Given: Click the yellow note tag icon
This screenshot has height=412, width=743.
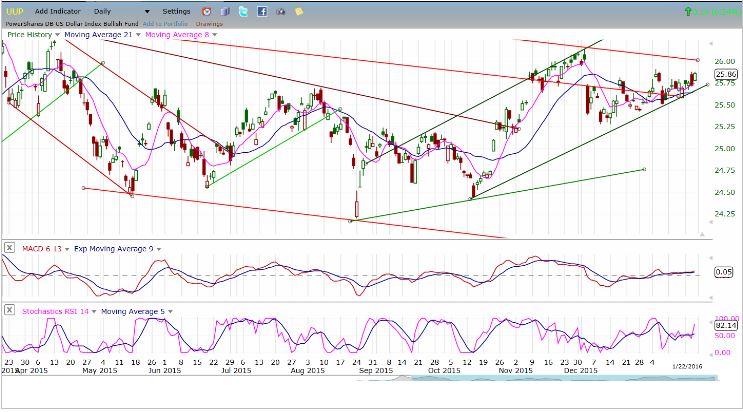Looking at the screenshot, I should (x=299, y=11).
